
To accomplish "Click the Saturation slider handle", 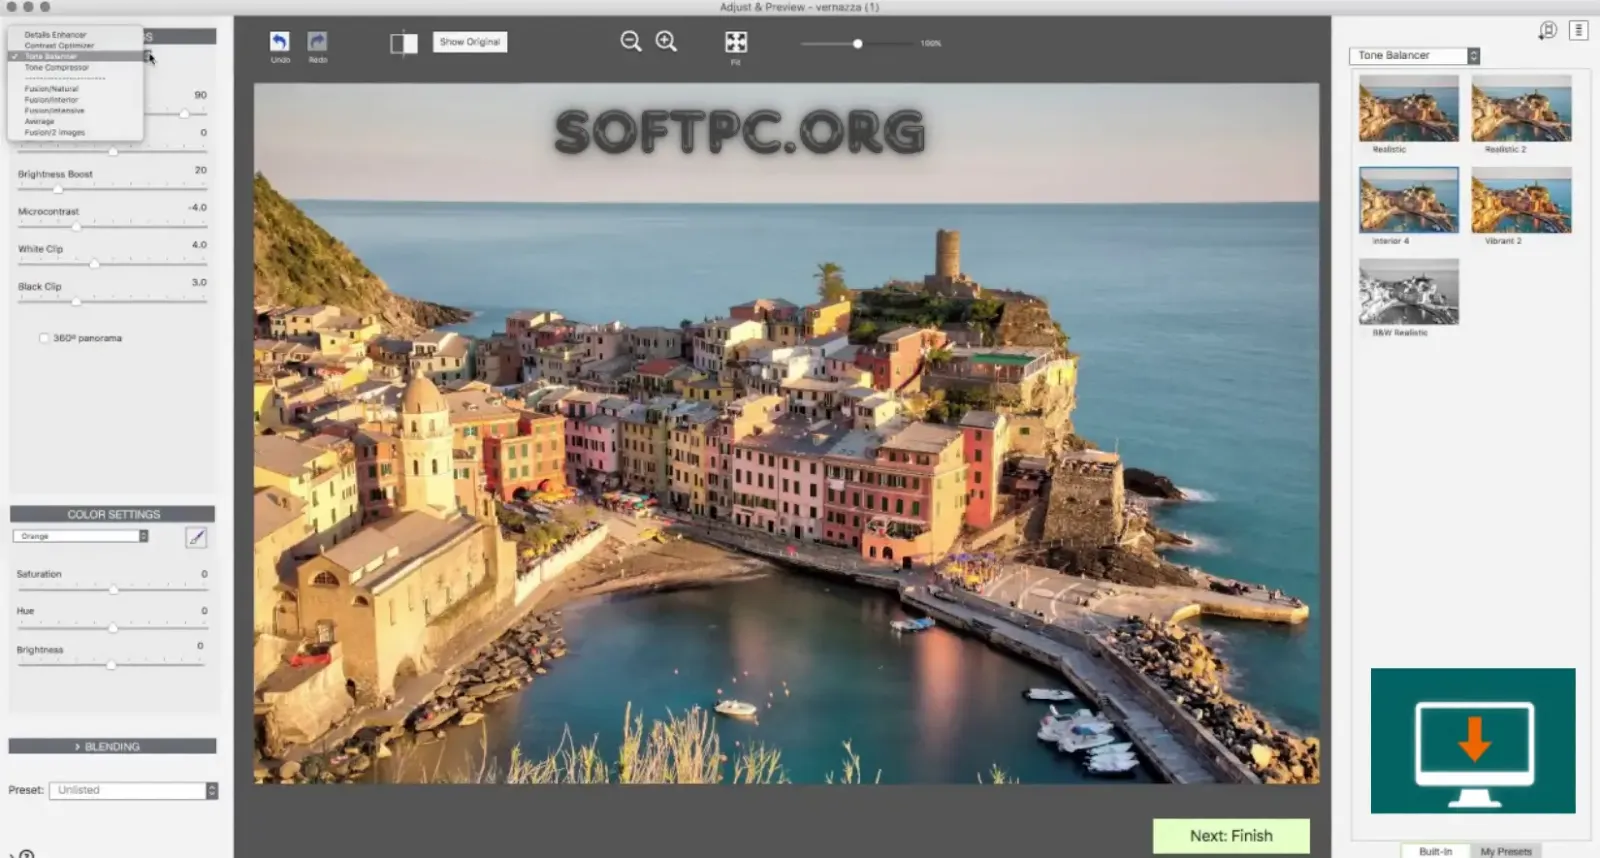I will point(113,590).
